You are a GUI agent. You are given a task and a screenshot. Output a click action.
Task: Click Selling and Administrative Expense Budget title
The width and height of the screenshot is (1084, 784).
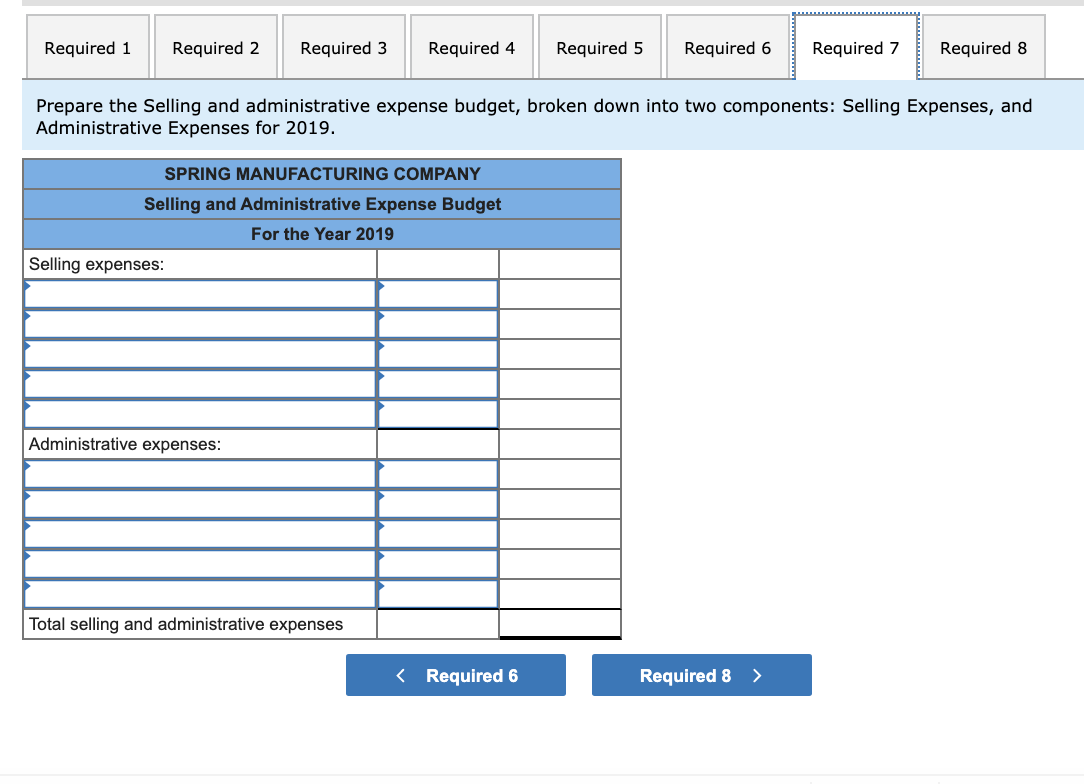pos(322,204)
